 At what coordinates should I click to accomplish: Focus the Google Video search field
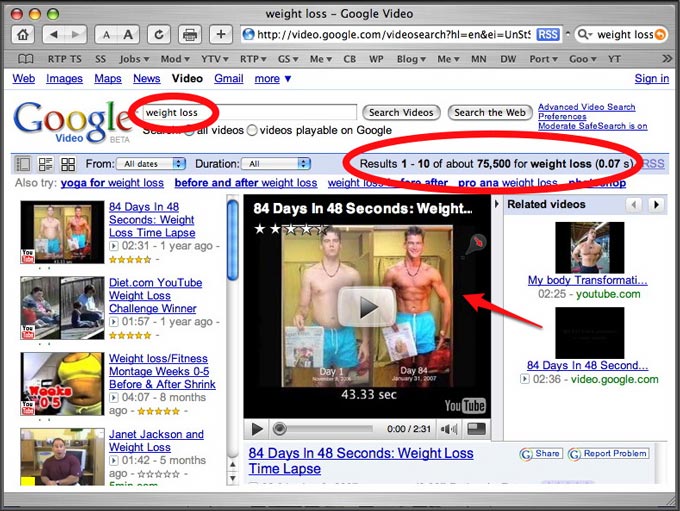coord(249,112)
